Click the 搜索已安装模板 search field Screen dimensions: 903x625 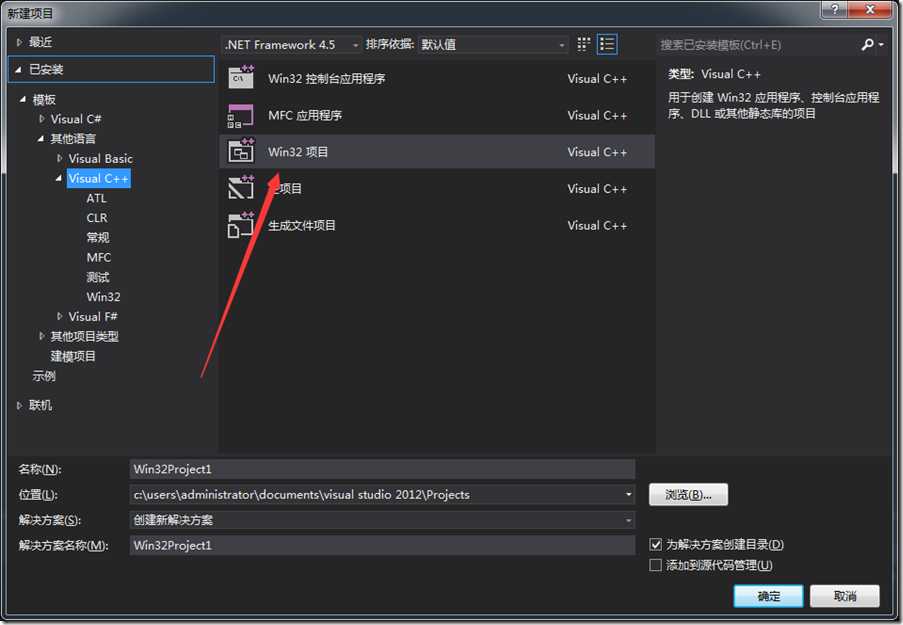tap(757, 44)
